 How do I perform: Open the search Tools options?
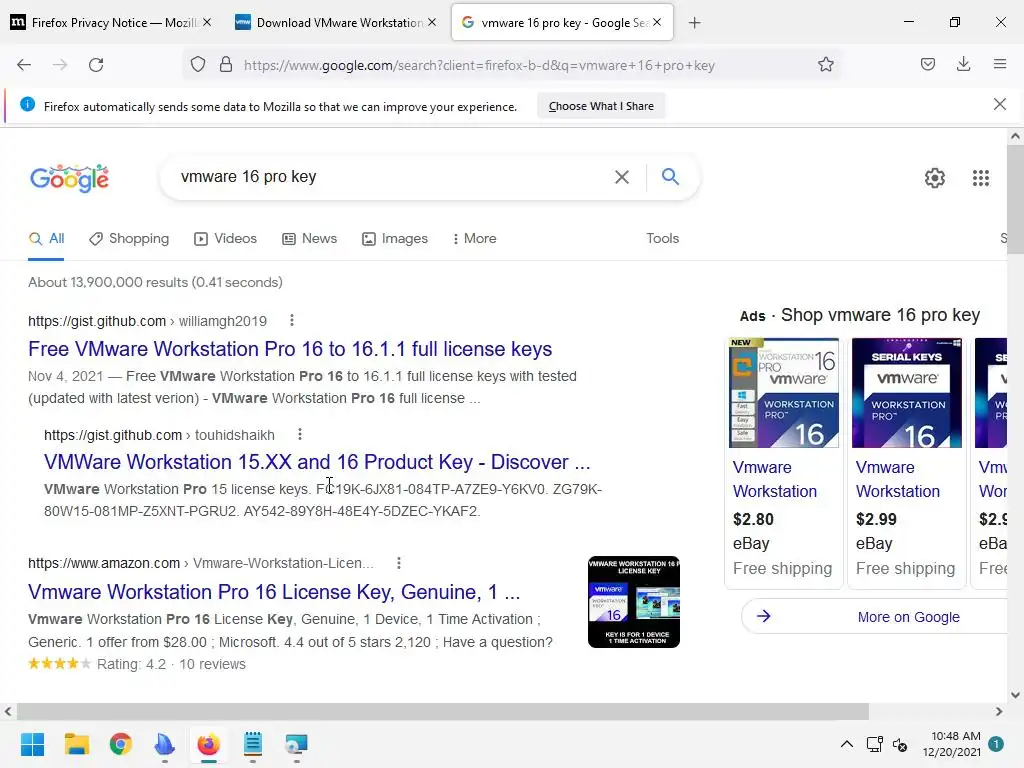coord(662,238)
